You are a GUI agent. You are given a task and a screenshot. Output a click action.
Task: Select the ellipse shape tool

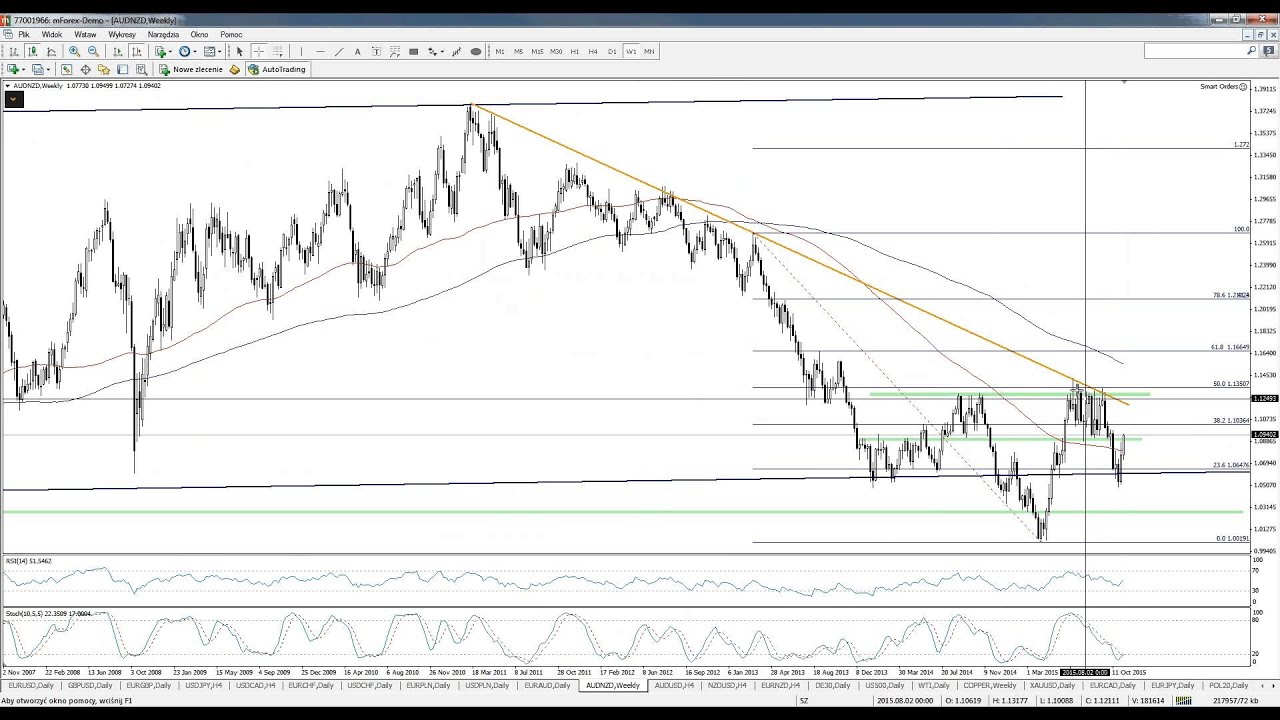[x=476, y=51]
